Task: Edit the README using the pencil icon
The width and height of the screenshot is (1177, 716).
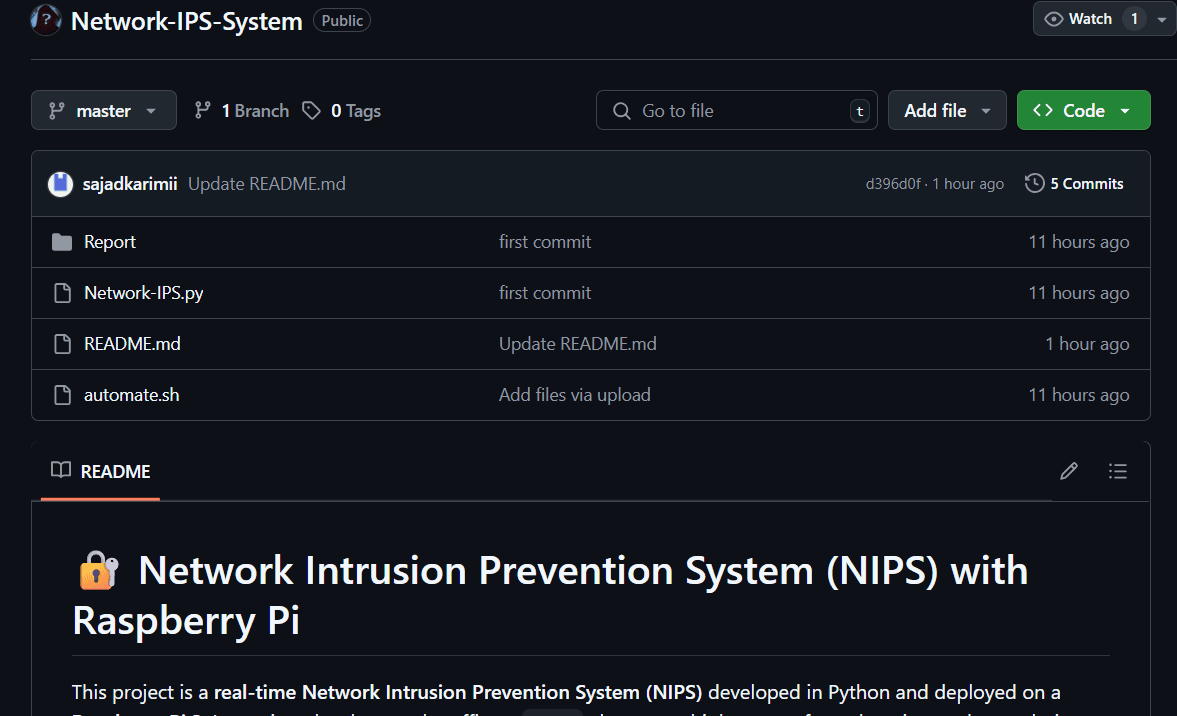Action: (1068, 470)
